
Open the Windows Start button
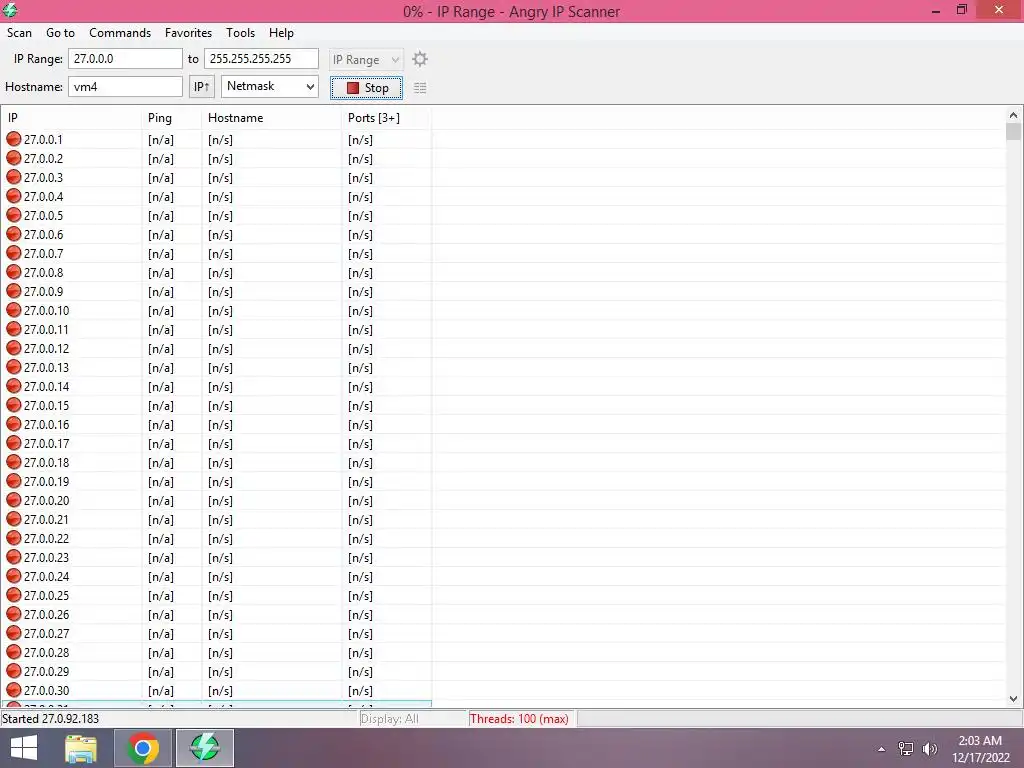click(x=24, y=748)
